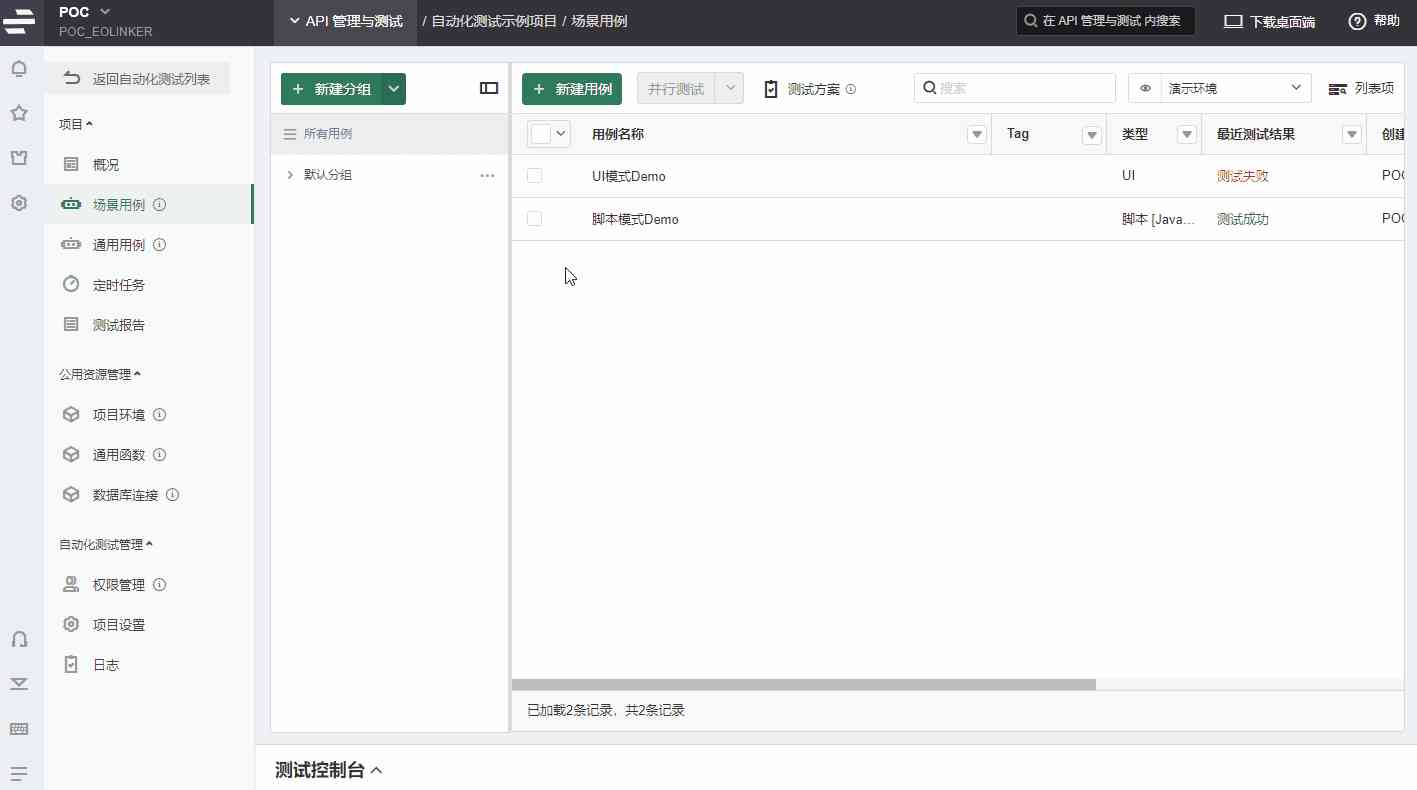1417x790 pixels.
Task: Open the UI模式Demo test case
Action: tap(628, 176)
